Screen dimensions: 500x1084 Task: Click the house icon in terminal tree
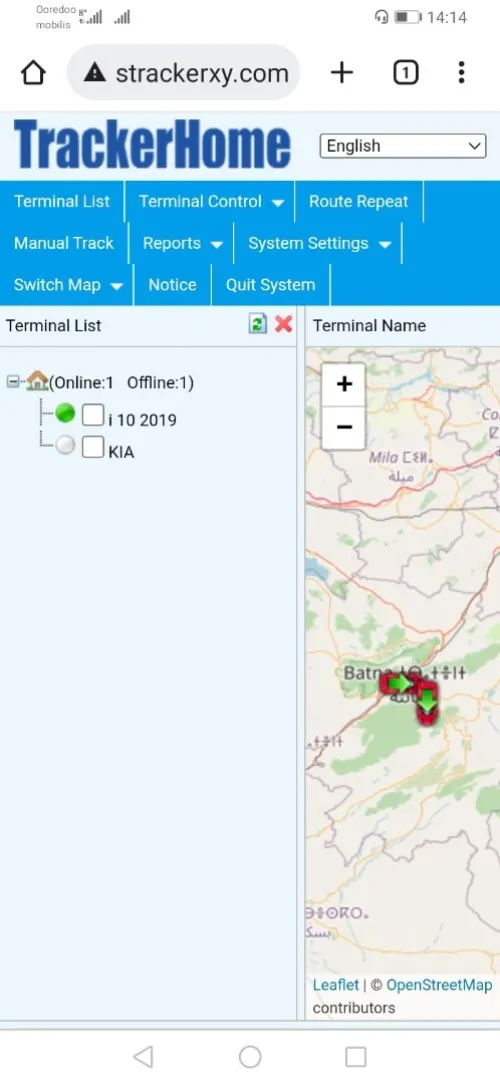click(x=37, y=380)
